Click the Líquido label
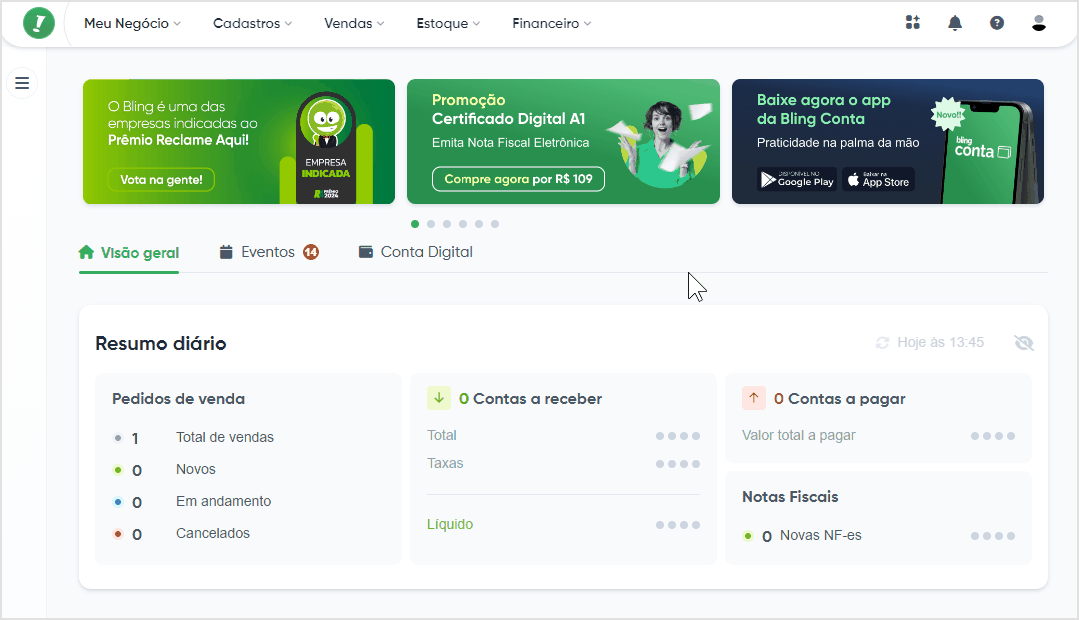 click(x=450, y=524)
